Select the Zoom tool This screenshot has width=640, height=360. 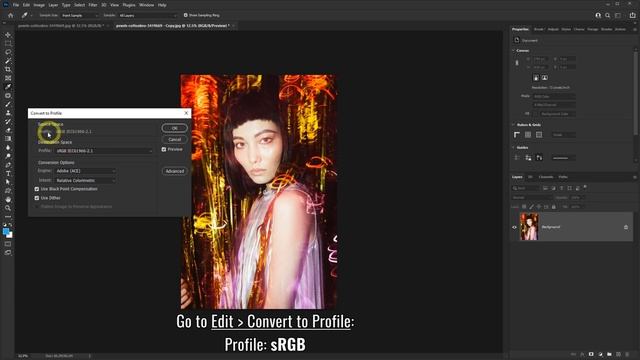(8, 208)
